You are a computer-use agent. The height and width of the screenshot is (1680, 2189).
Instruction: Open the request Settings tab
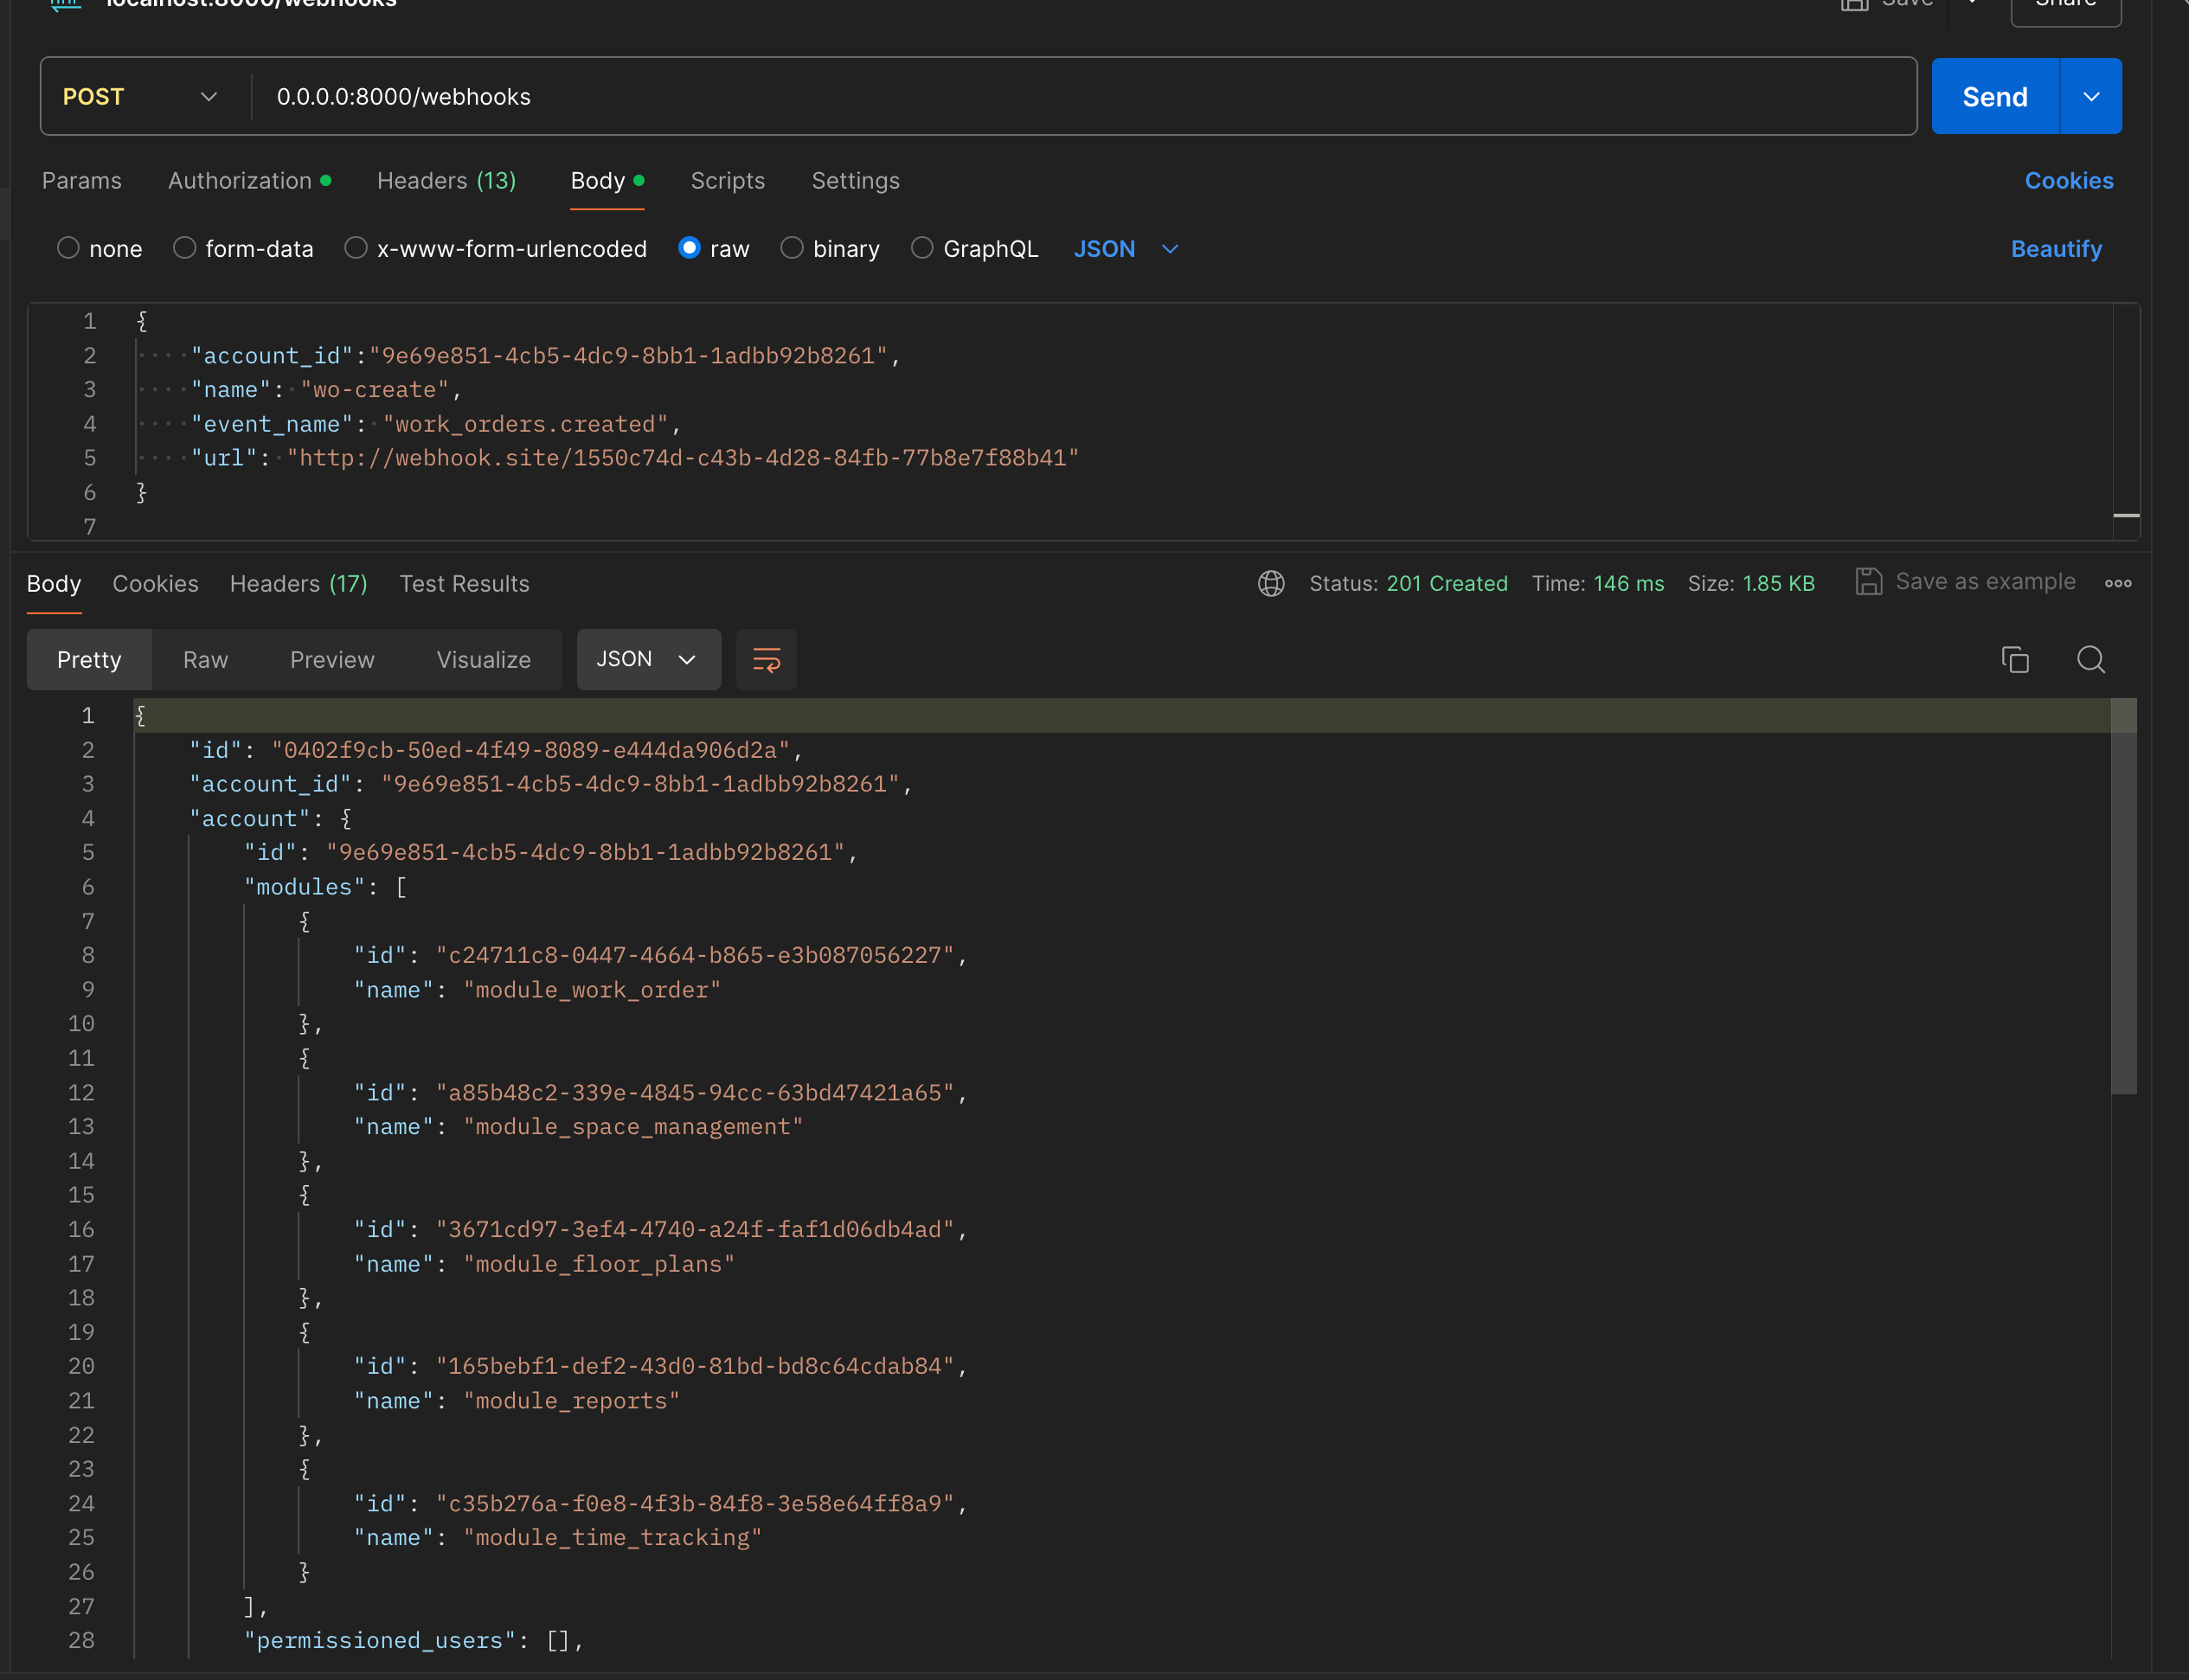point(856,181)
